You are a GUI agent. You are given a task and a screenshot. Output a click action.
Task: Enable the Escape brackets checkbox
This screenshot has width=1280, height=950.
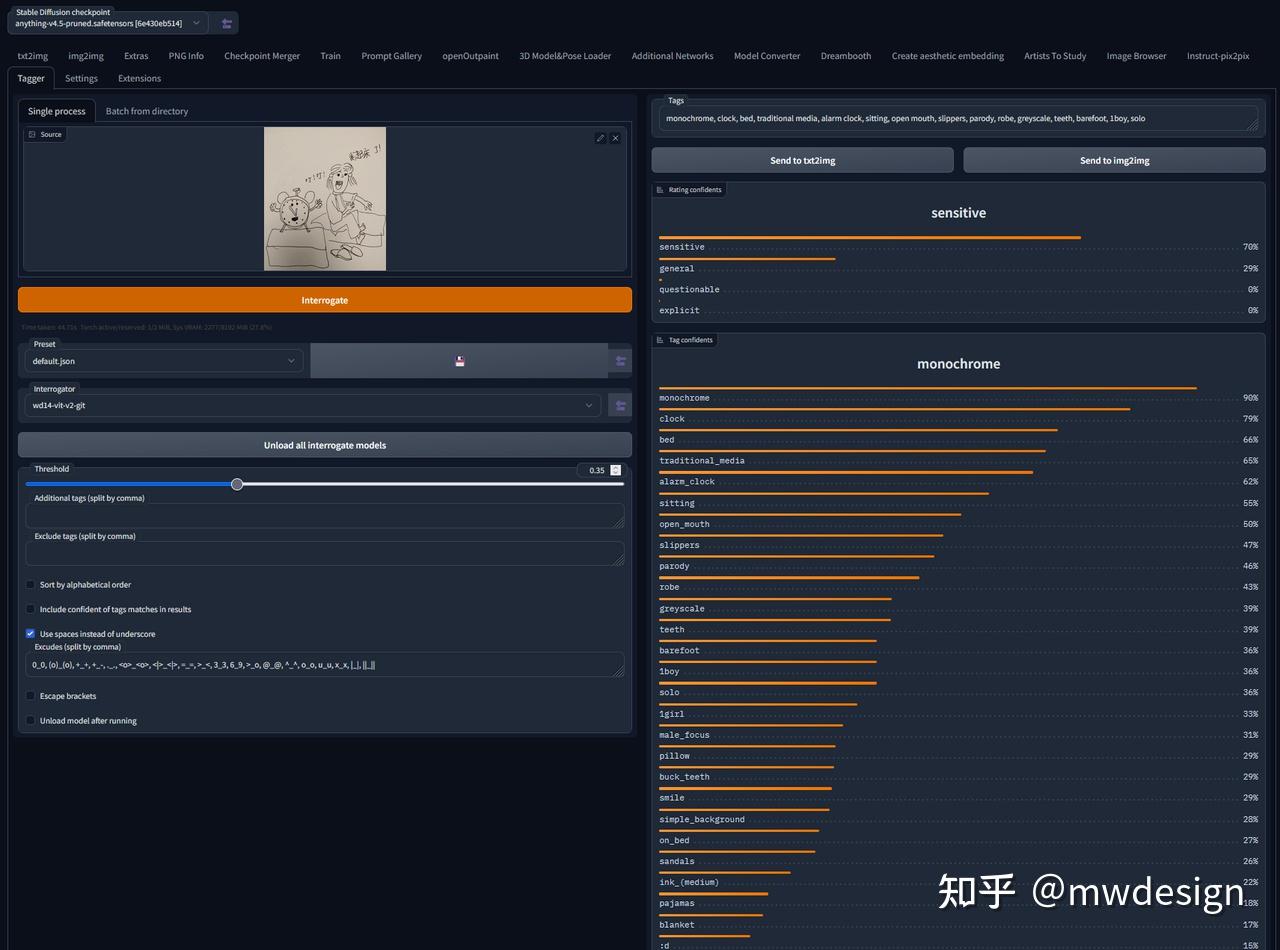pos(30,696)
